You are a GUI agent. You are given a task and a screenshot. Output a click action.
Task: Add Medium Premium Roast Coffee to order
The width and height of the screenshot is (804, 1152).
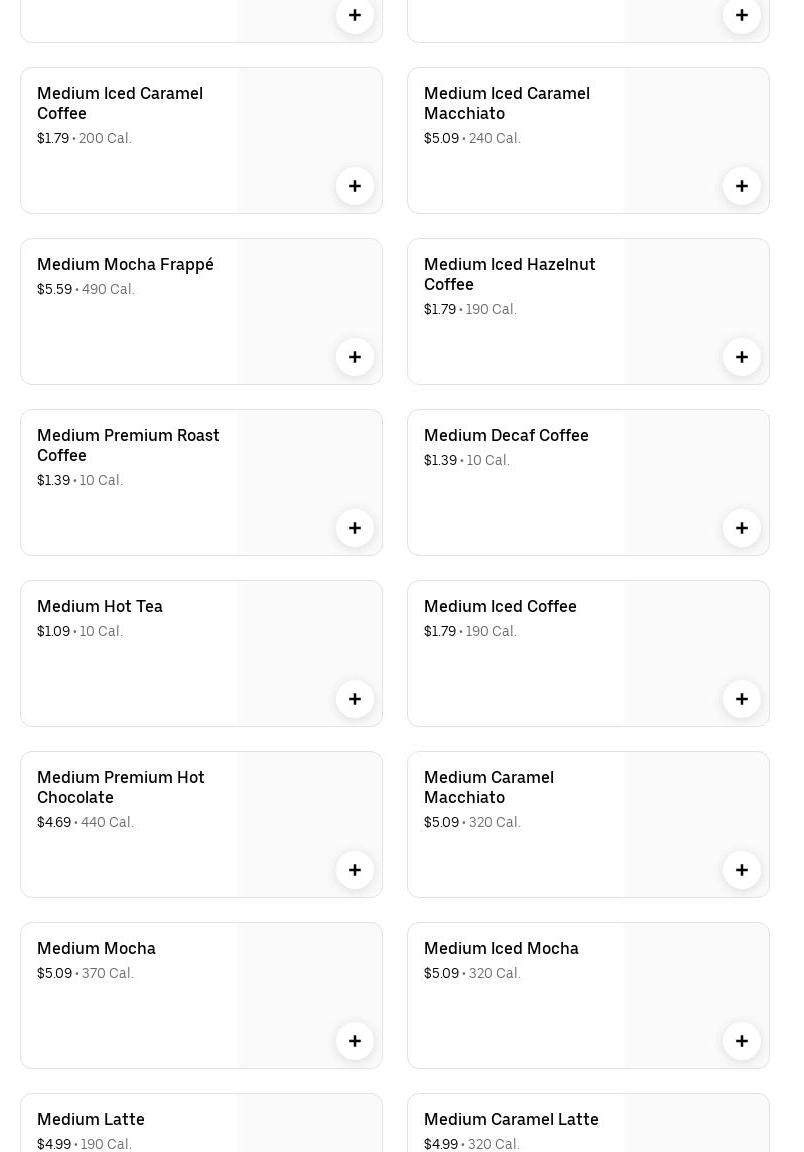(x=355, y=528)
